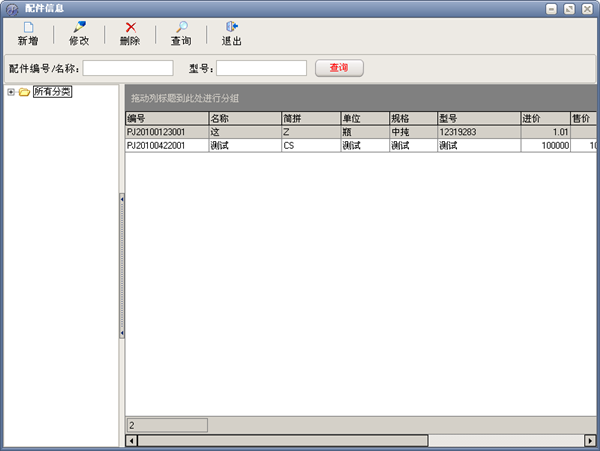This screenshot has height=451, width=600.
Task: Click the 删除 (Delete) red X icon
Action: point(130,27)
